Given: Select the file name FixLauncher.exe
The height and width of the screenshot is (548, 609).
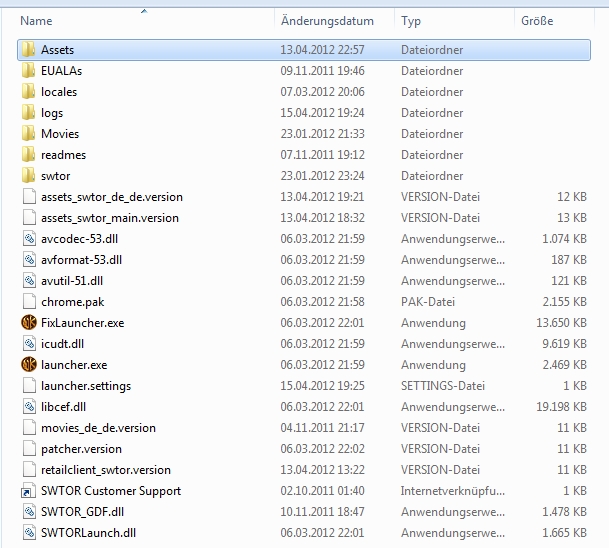Looking at the screenshot, I should pyautogui.click(x=83, y=323).
